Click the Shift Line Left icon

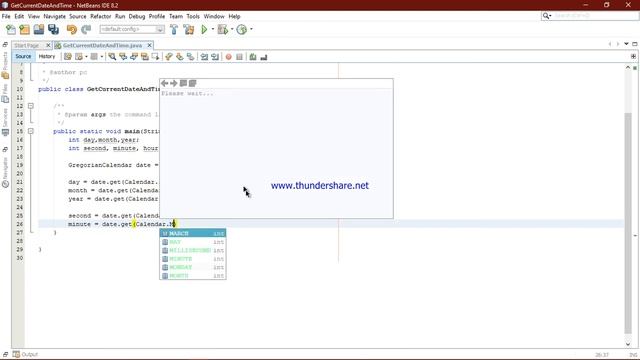point(204,57)
